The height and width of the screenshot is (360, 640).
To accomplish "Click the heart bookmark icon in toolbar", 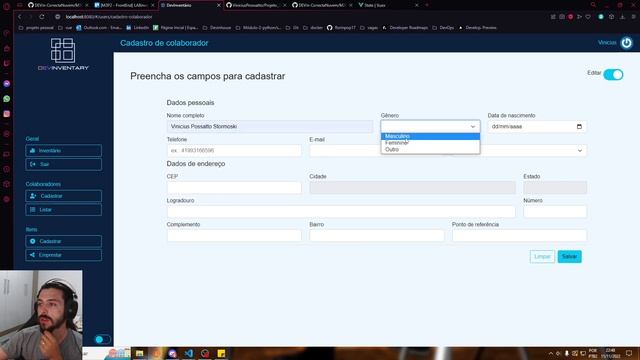I will [588, 17].
